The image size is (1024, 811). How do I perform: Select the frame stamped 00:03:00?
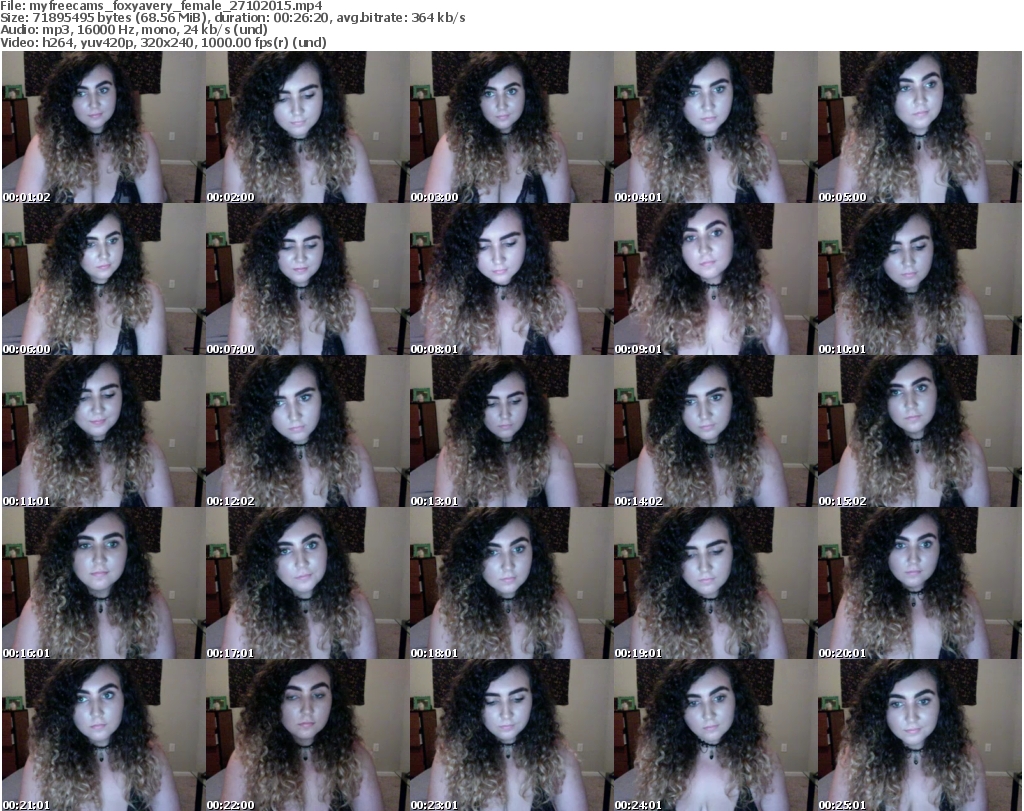tap(511, 127)
